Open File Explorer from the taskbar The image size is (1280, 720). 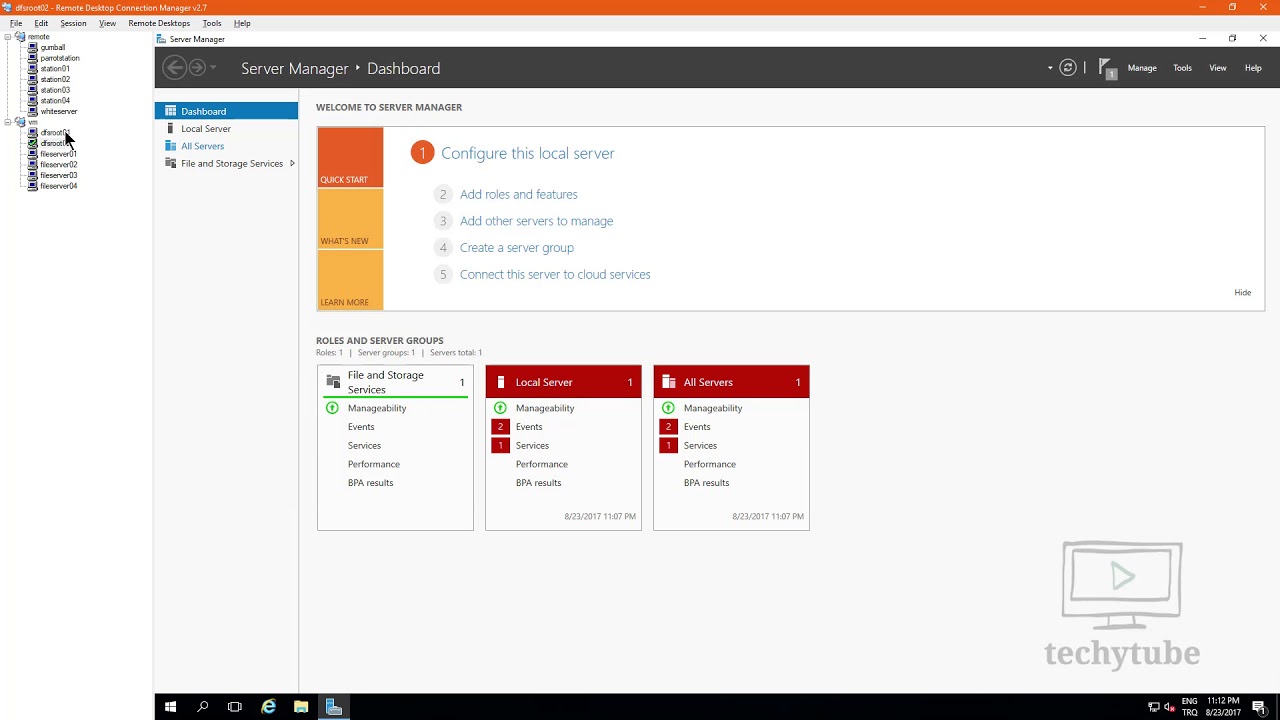point(301,707)
